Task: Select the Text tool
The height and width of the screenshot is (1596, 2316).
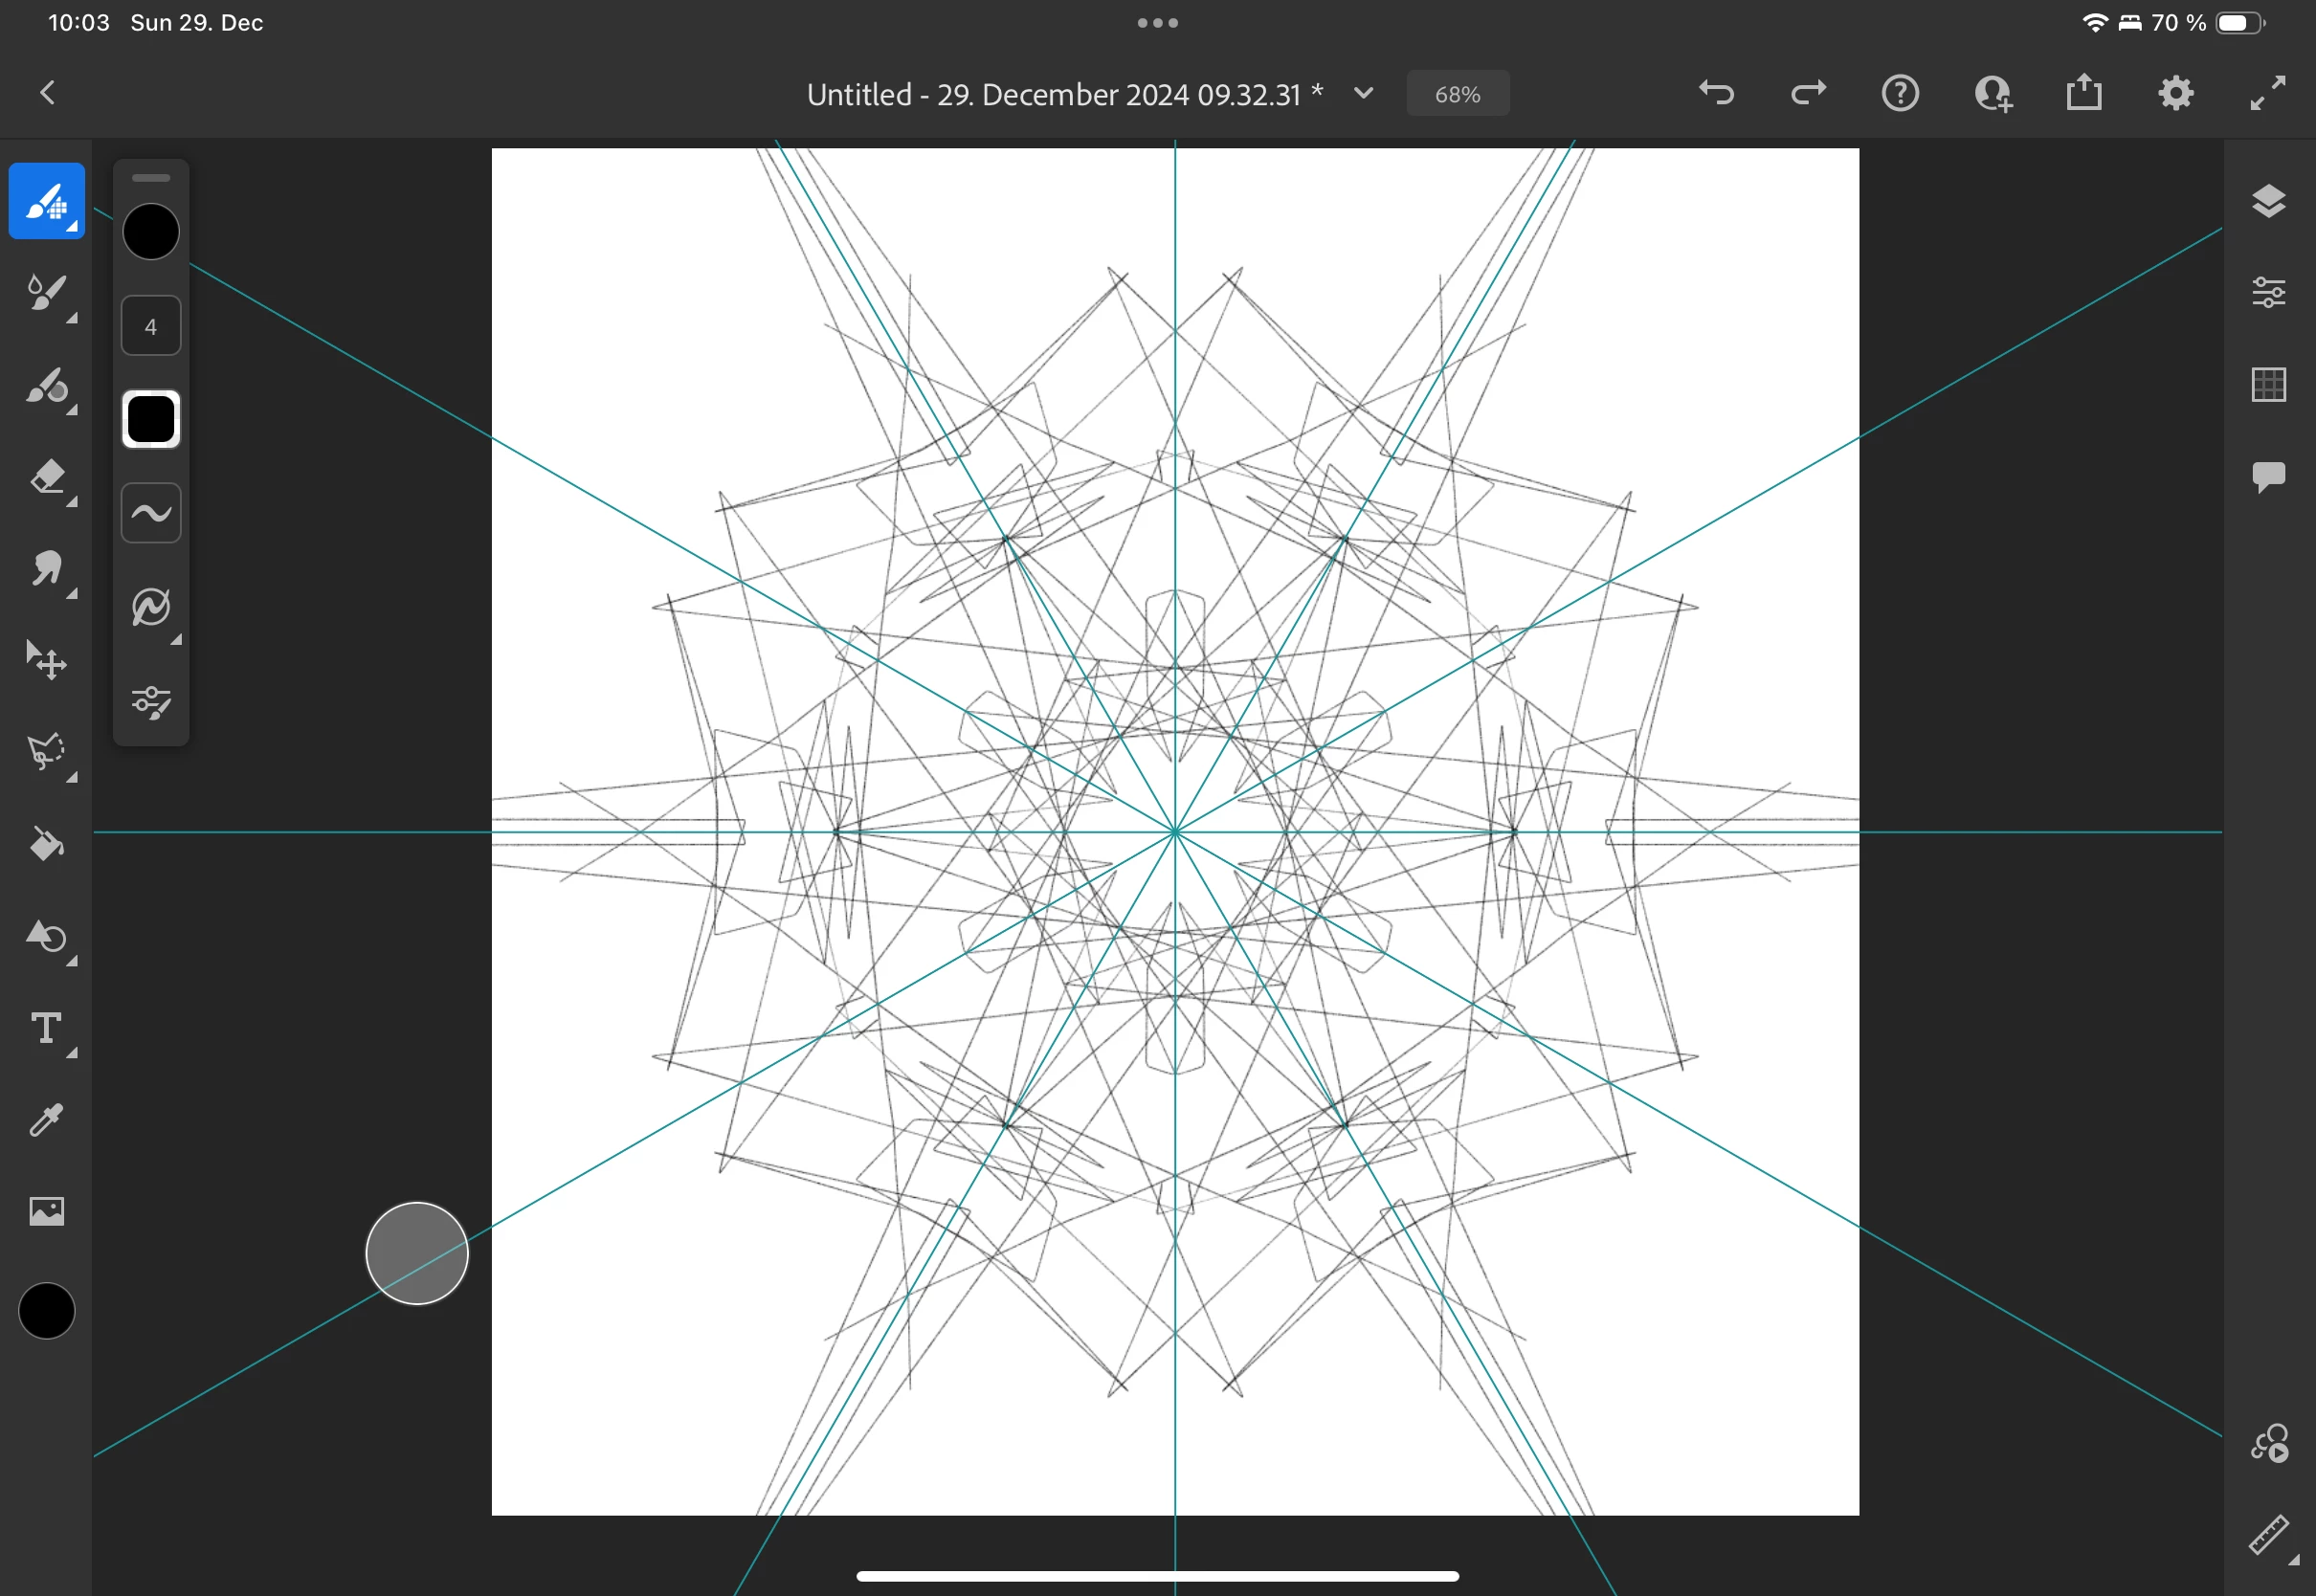Action: [46, 1028]
